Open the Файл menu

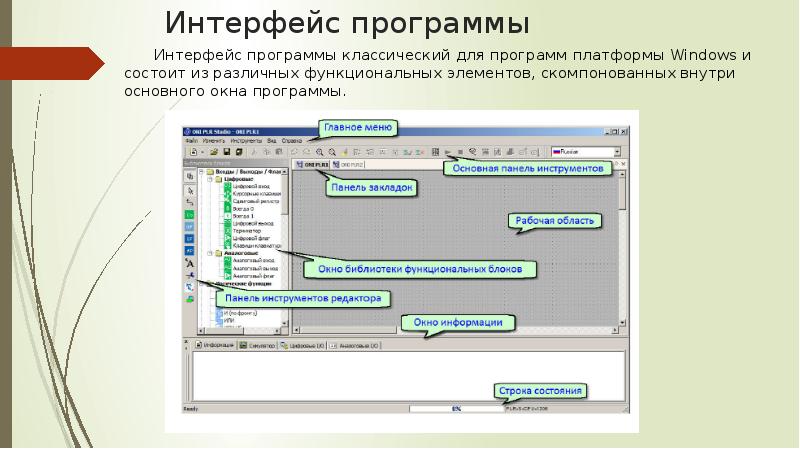[x=191, y=141]
